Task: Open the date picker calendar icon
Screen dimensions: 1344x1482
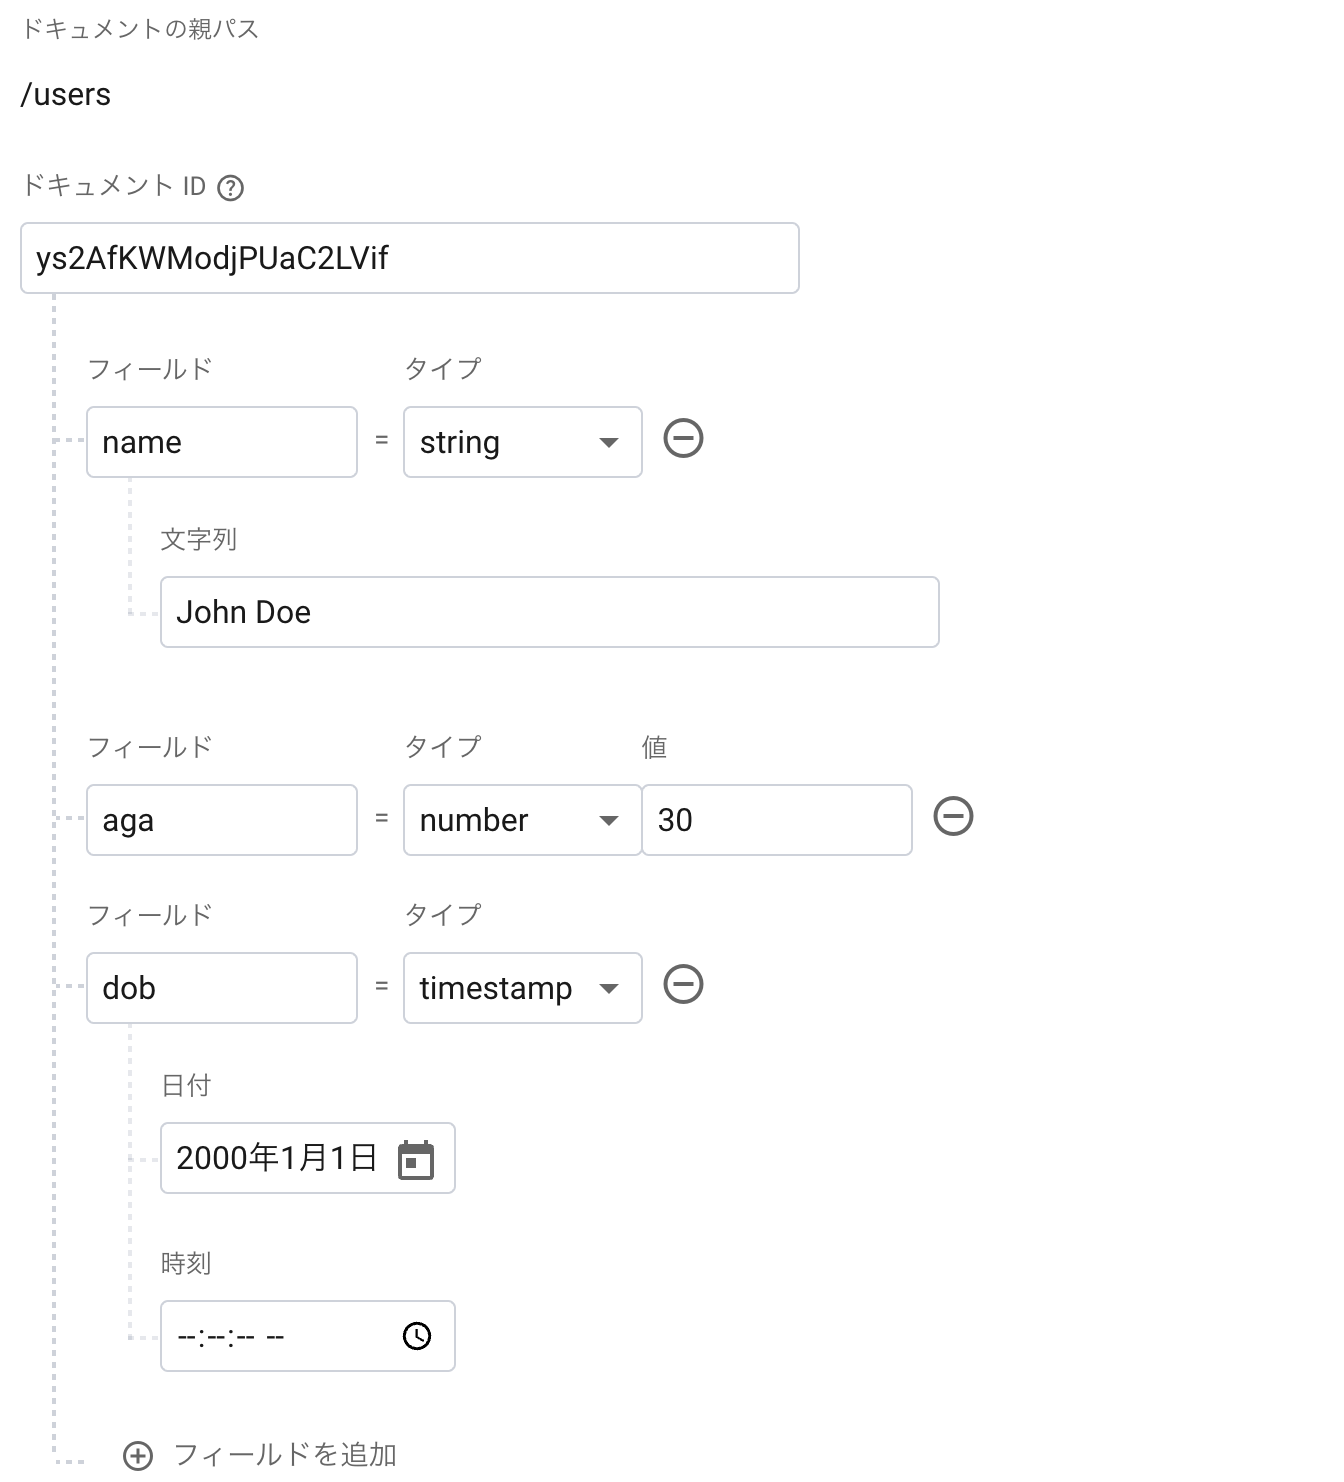Action: coord(416,1160)
